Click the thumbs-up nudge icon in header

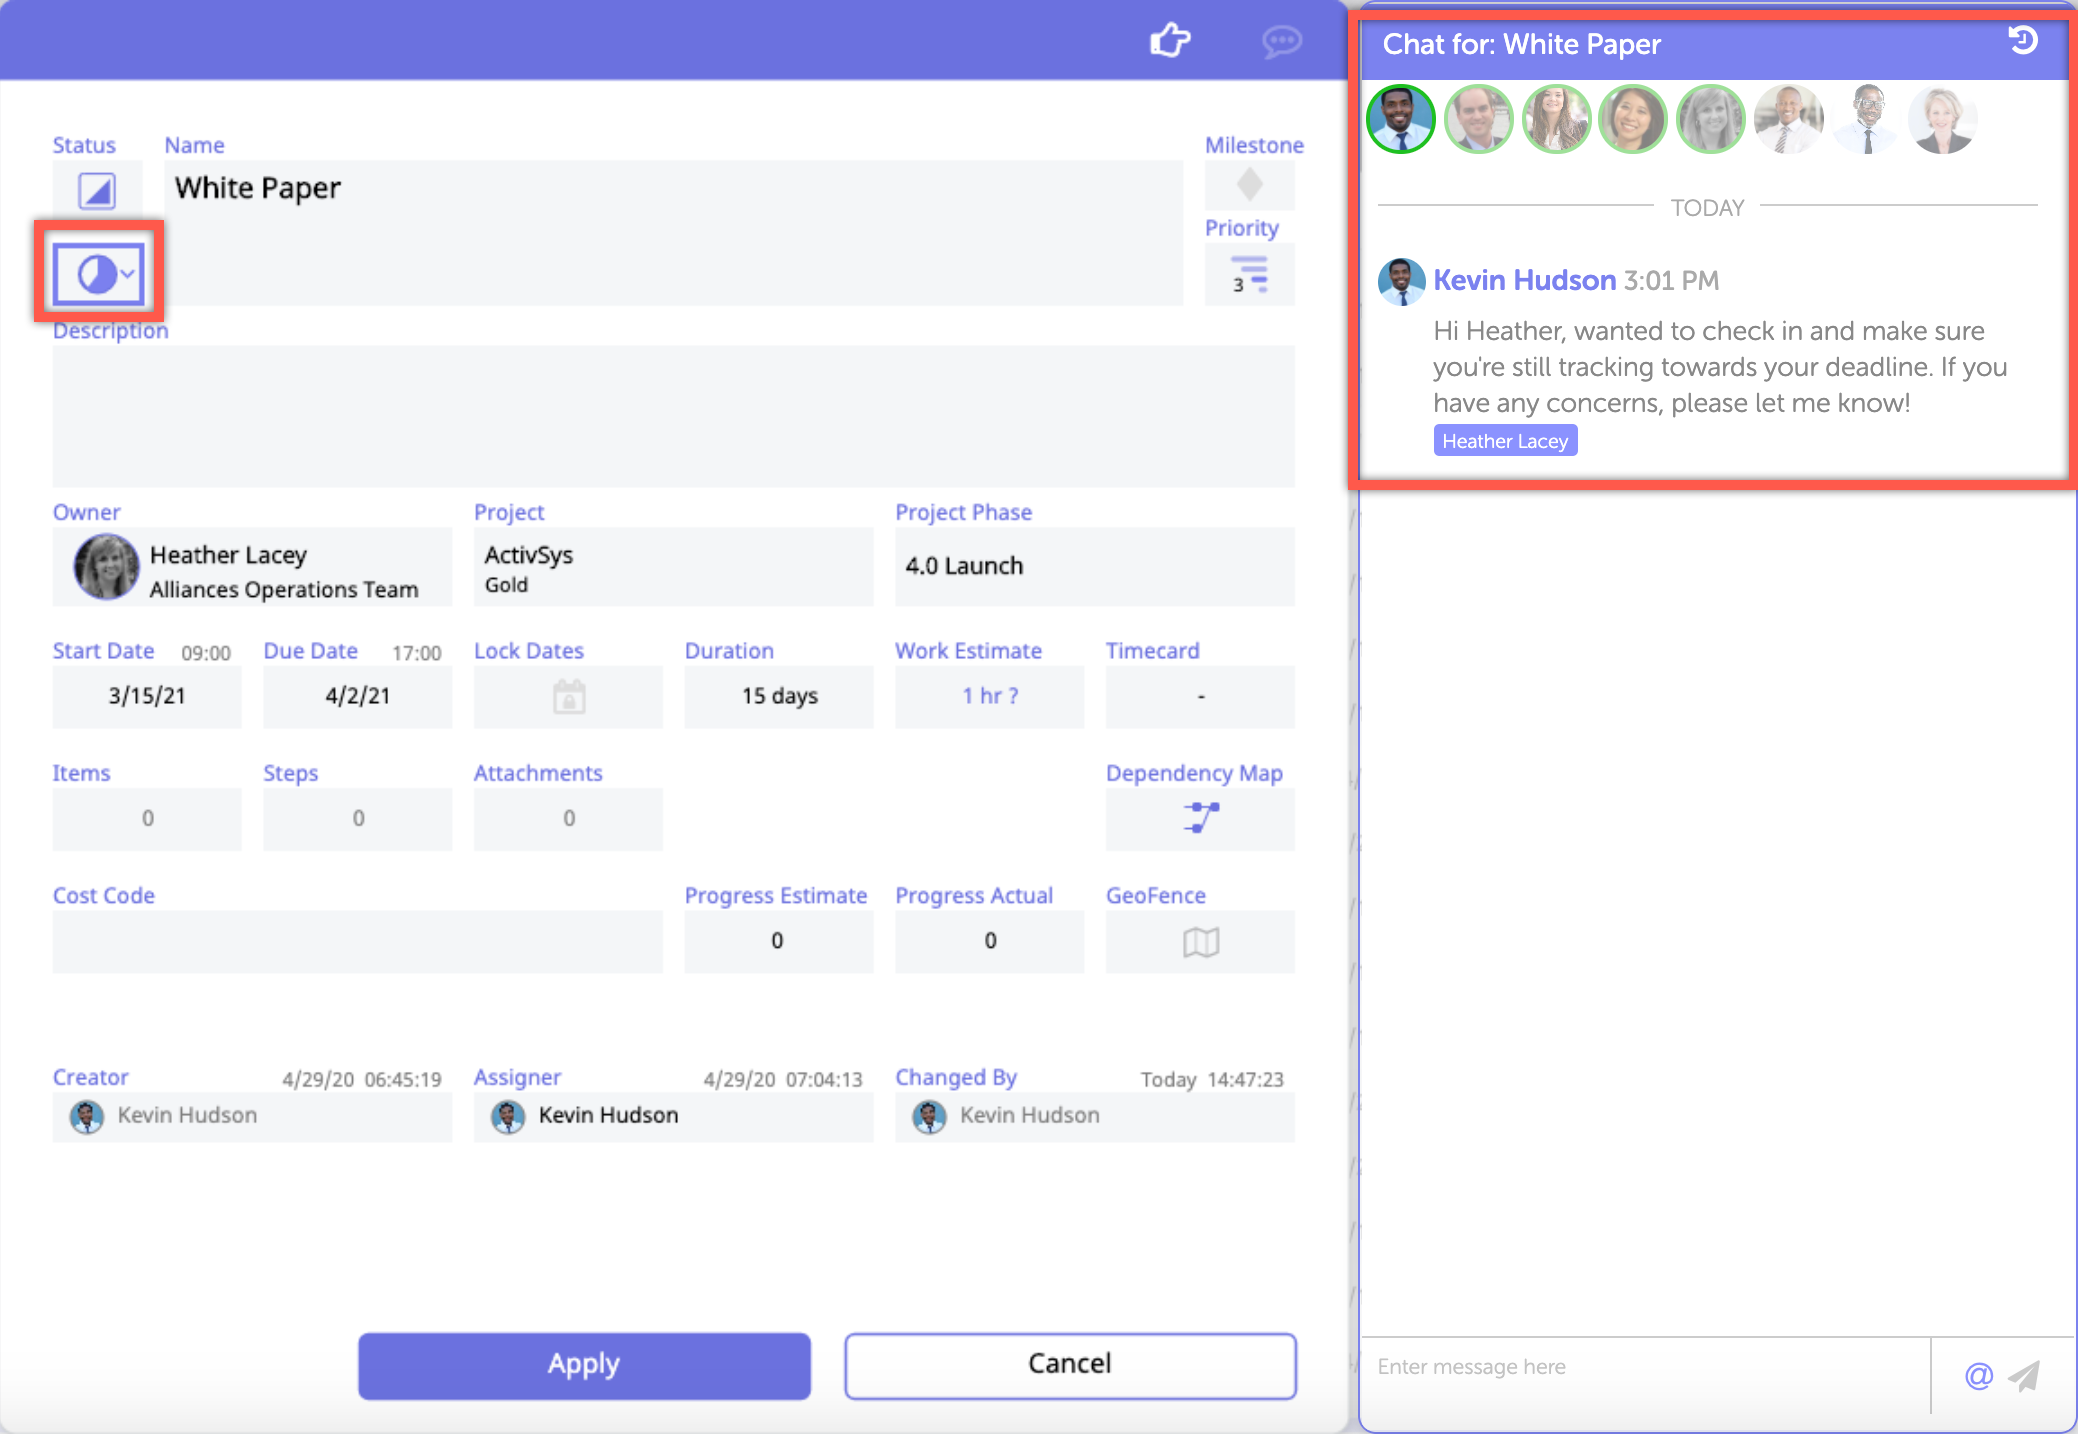(x=1169, y=41)
